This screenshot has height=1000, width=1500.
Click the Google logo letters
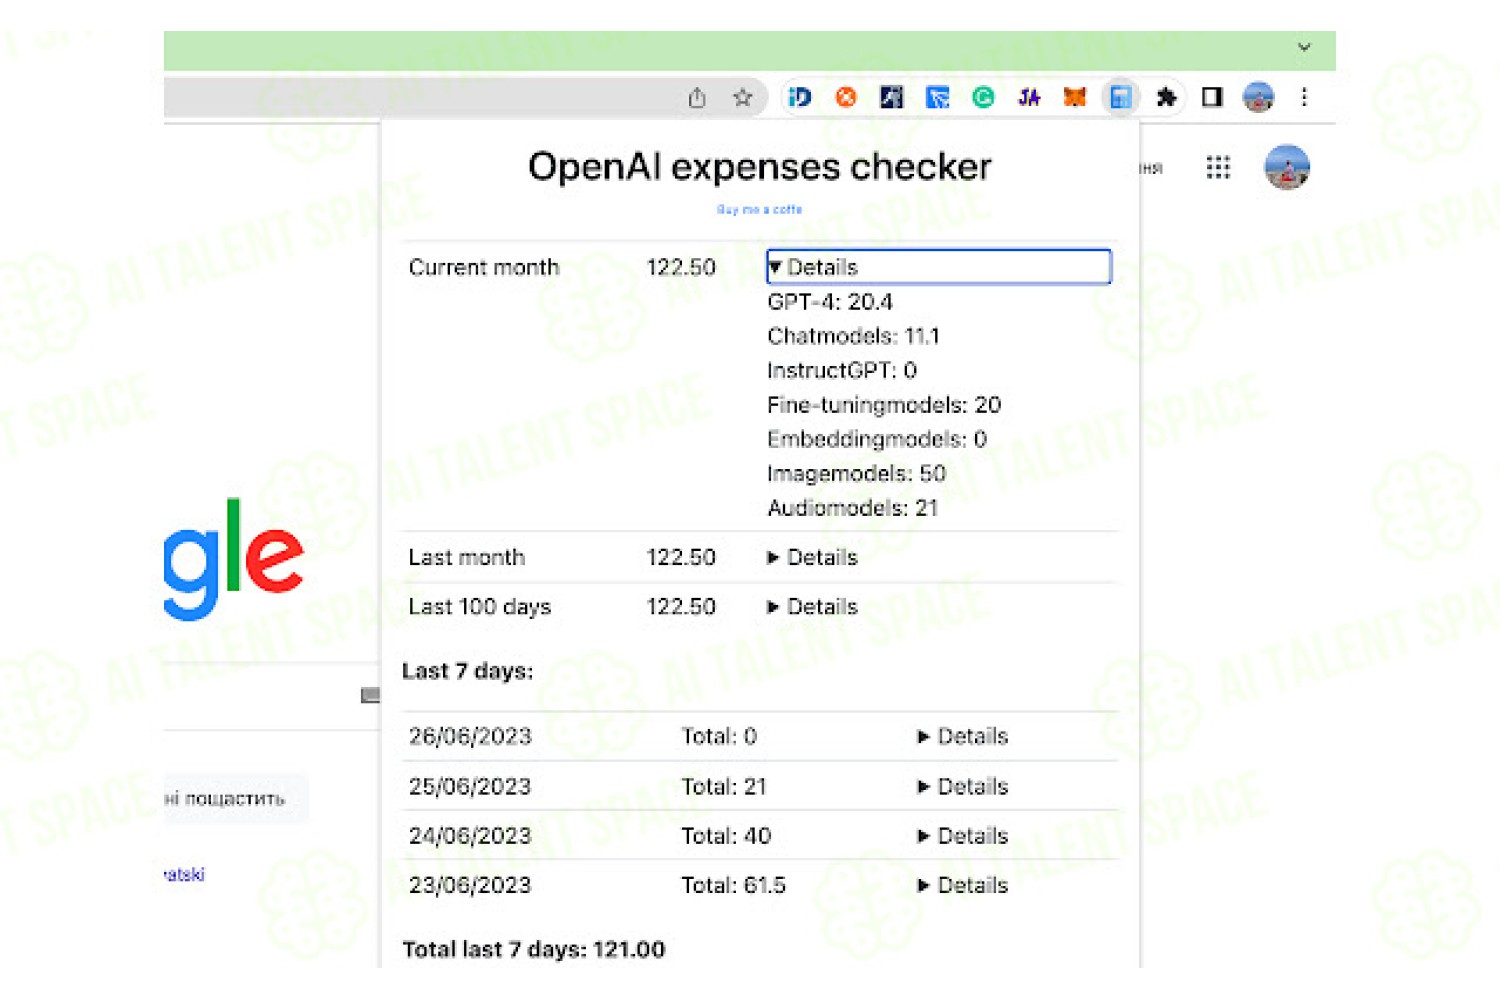click(x=234, y=558)
